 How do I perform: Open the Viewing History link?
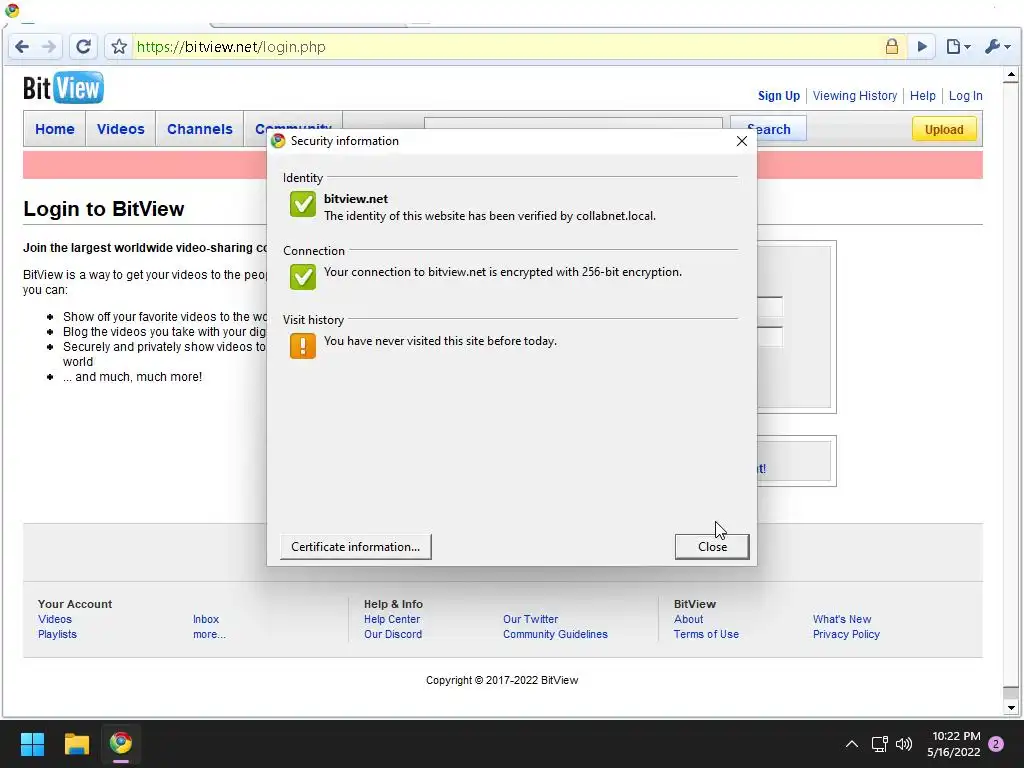coord(855,96)
